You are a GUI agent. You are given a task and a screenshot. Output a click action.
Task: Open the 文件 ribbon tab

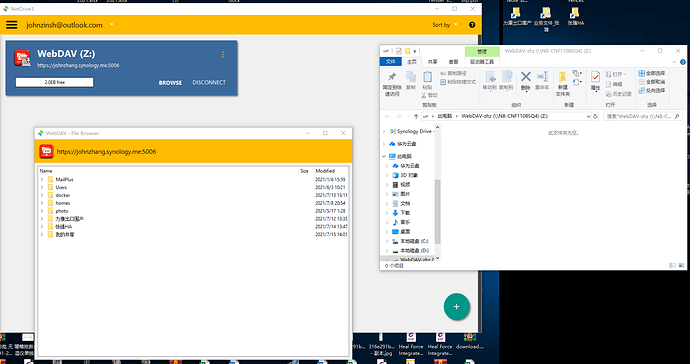(x=390, y=62)
